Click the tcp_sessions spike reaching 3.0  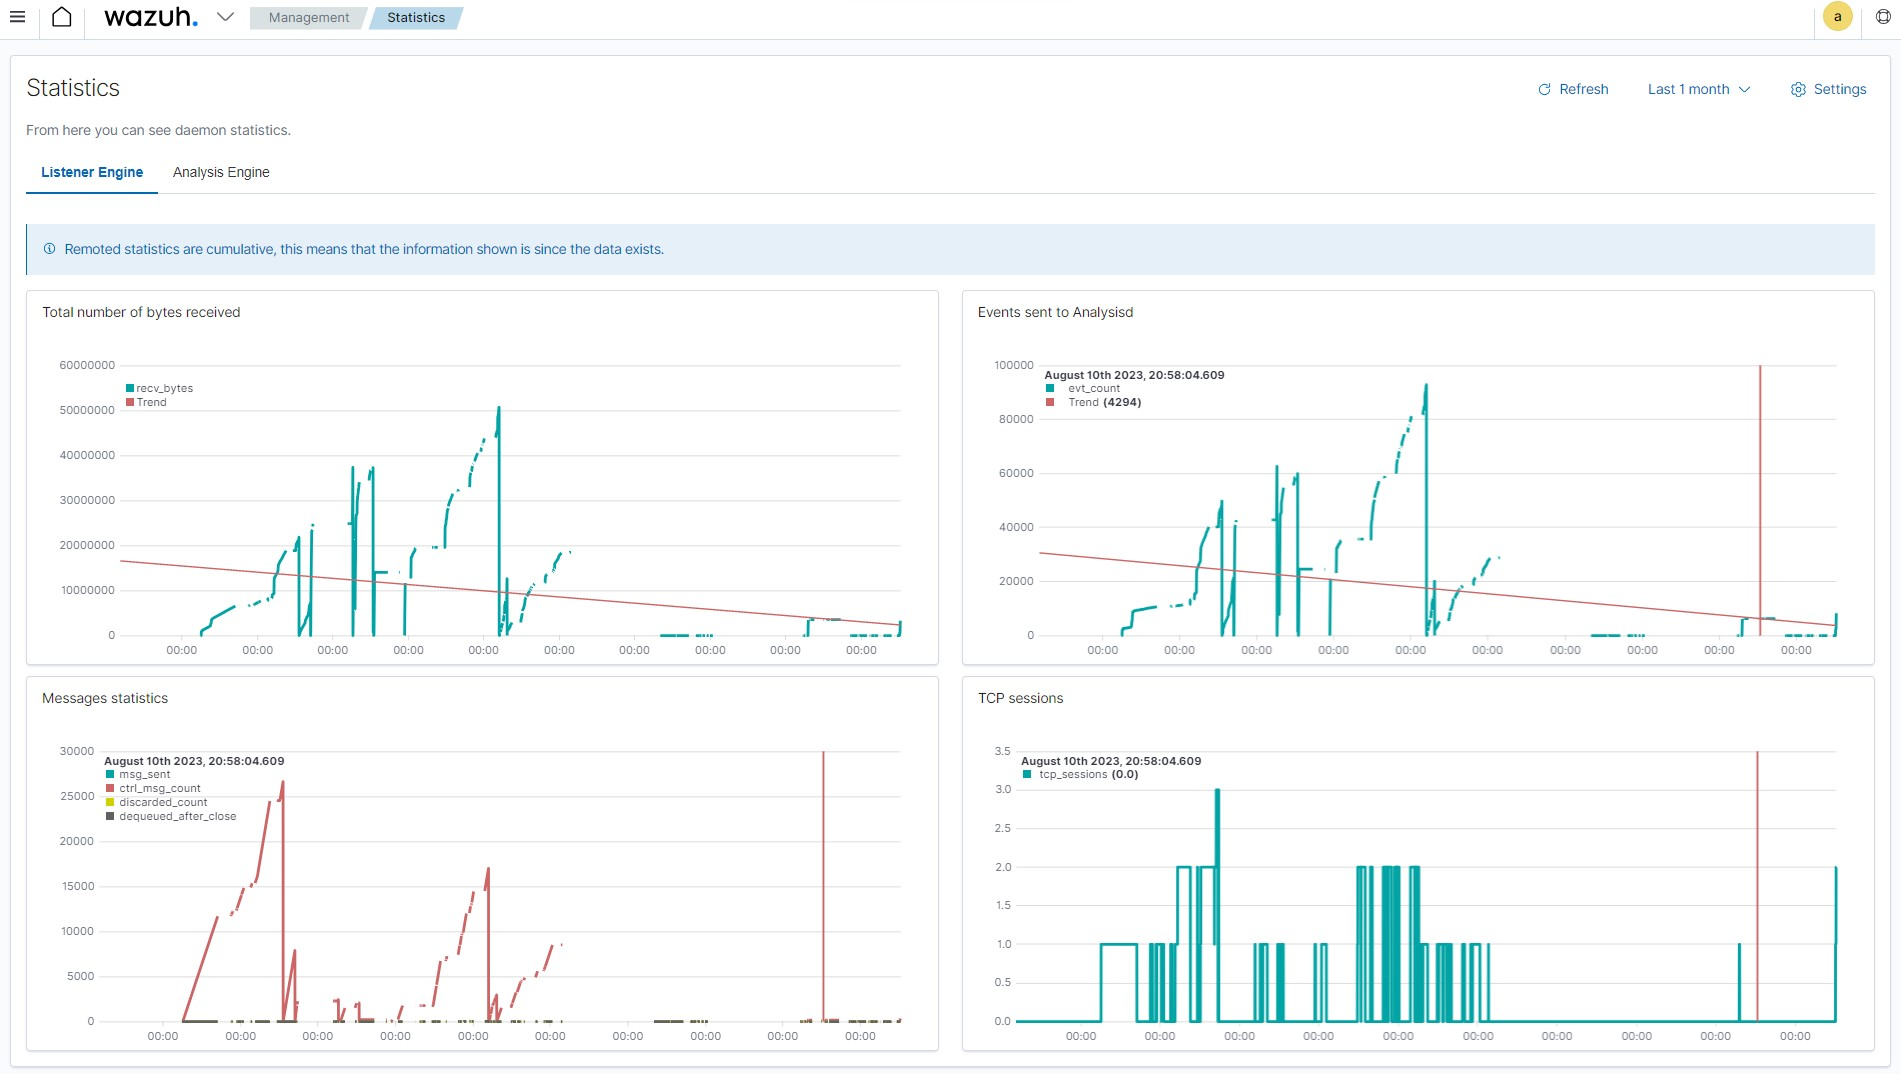(x=1217, y=792)
